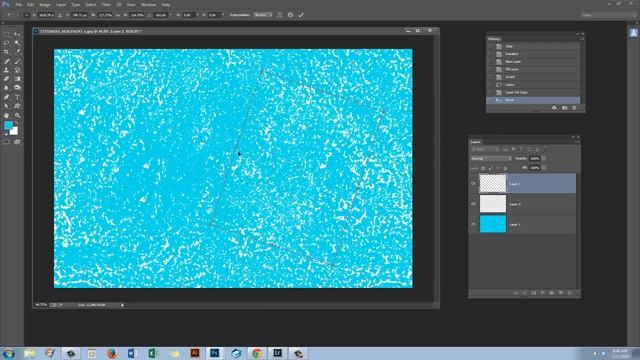
Task: Select the History Brush tool
Action: pos(17,70)
